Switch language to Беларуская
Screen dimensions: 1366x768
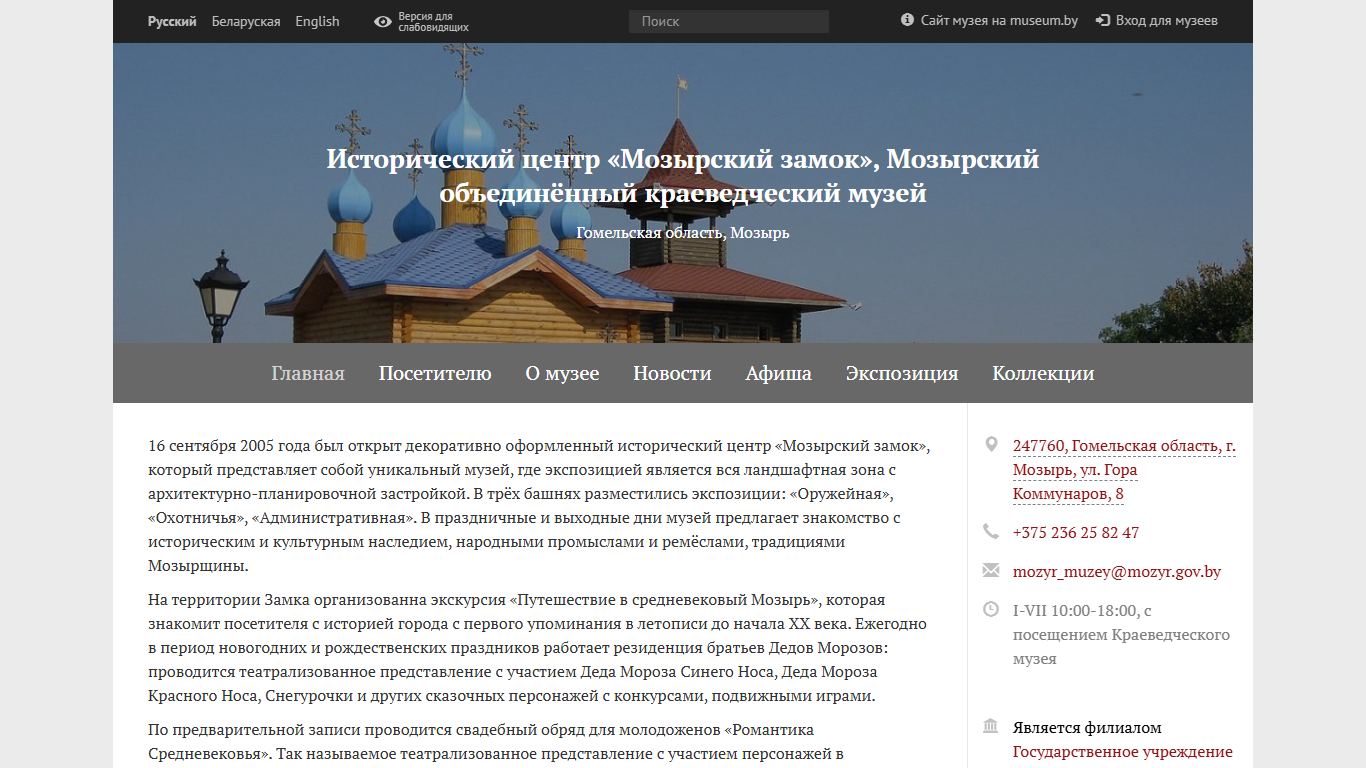[x=246, y=21]
